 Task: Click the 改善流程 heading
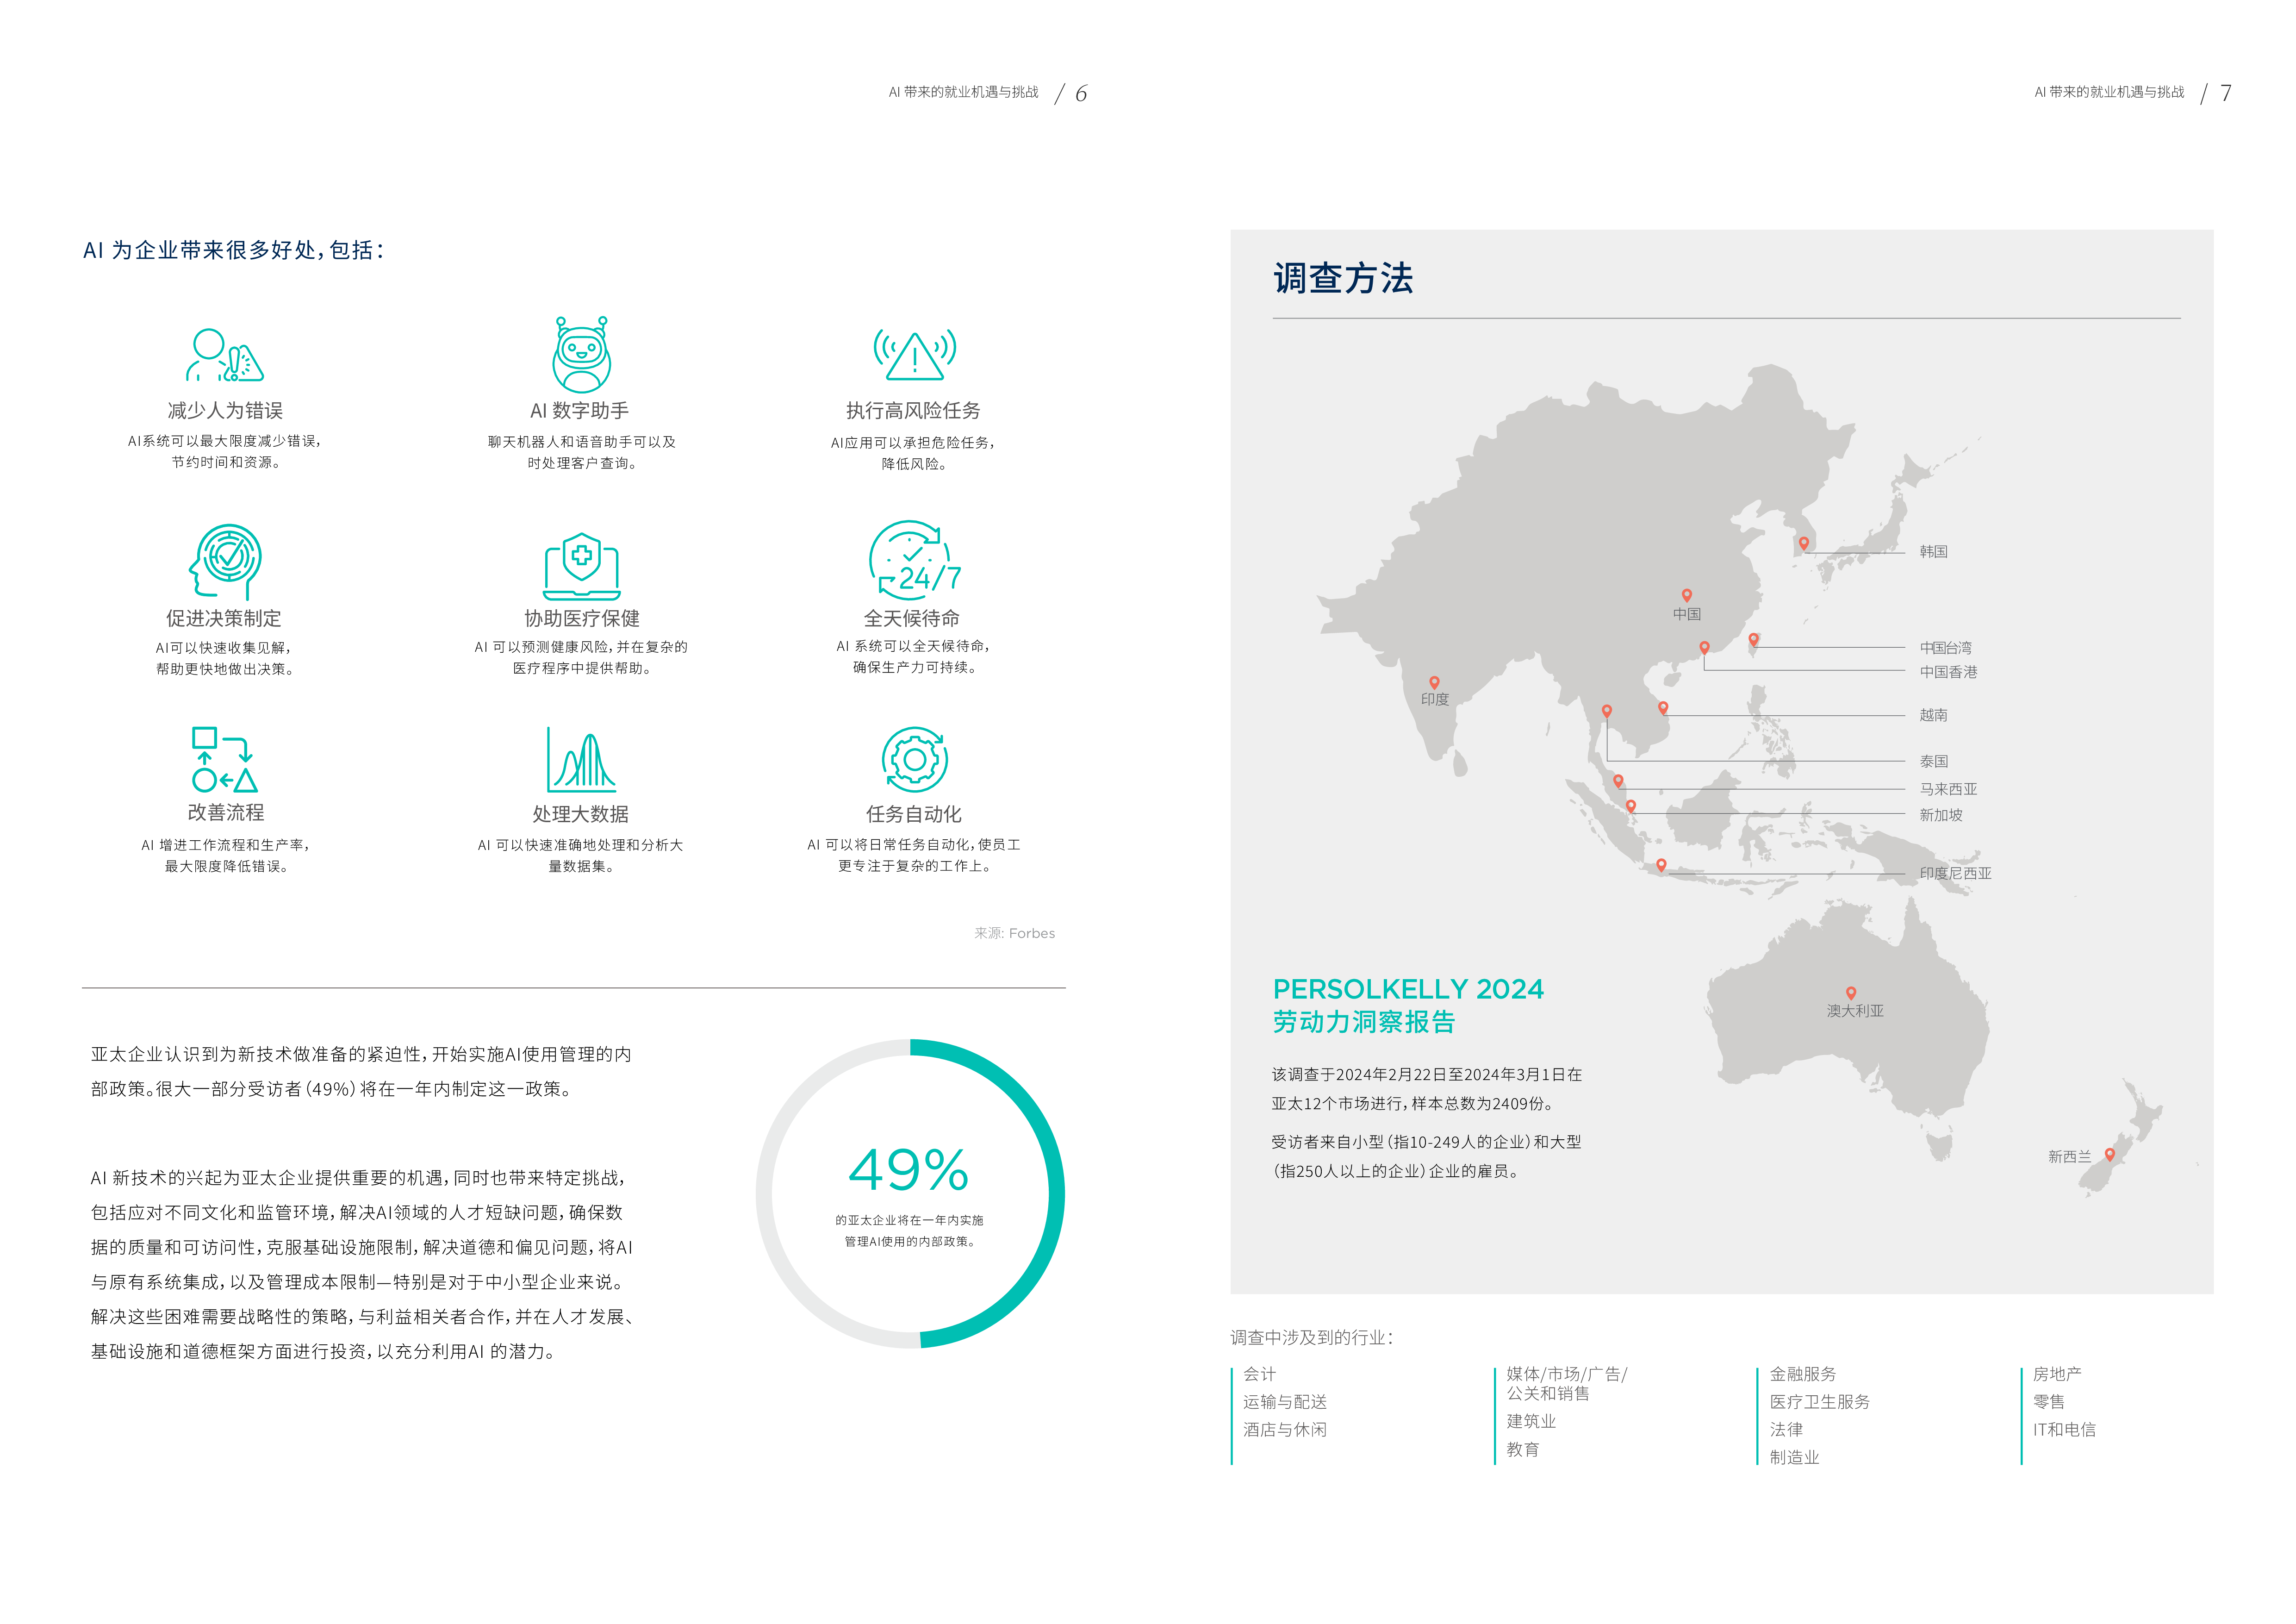point(226,813)
